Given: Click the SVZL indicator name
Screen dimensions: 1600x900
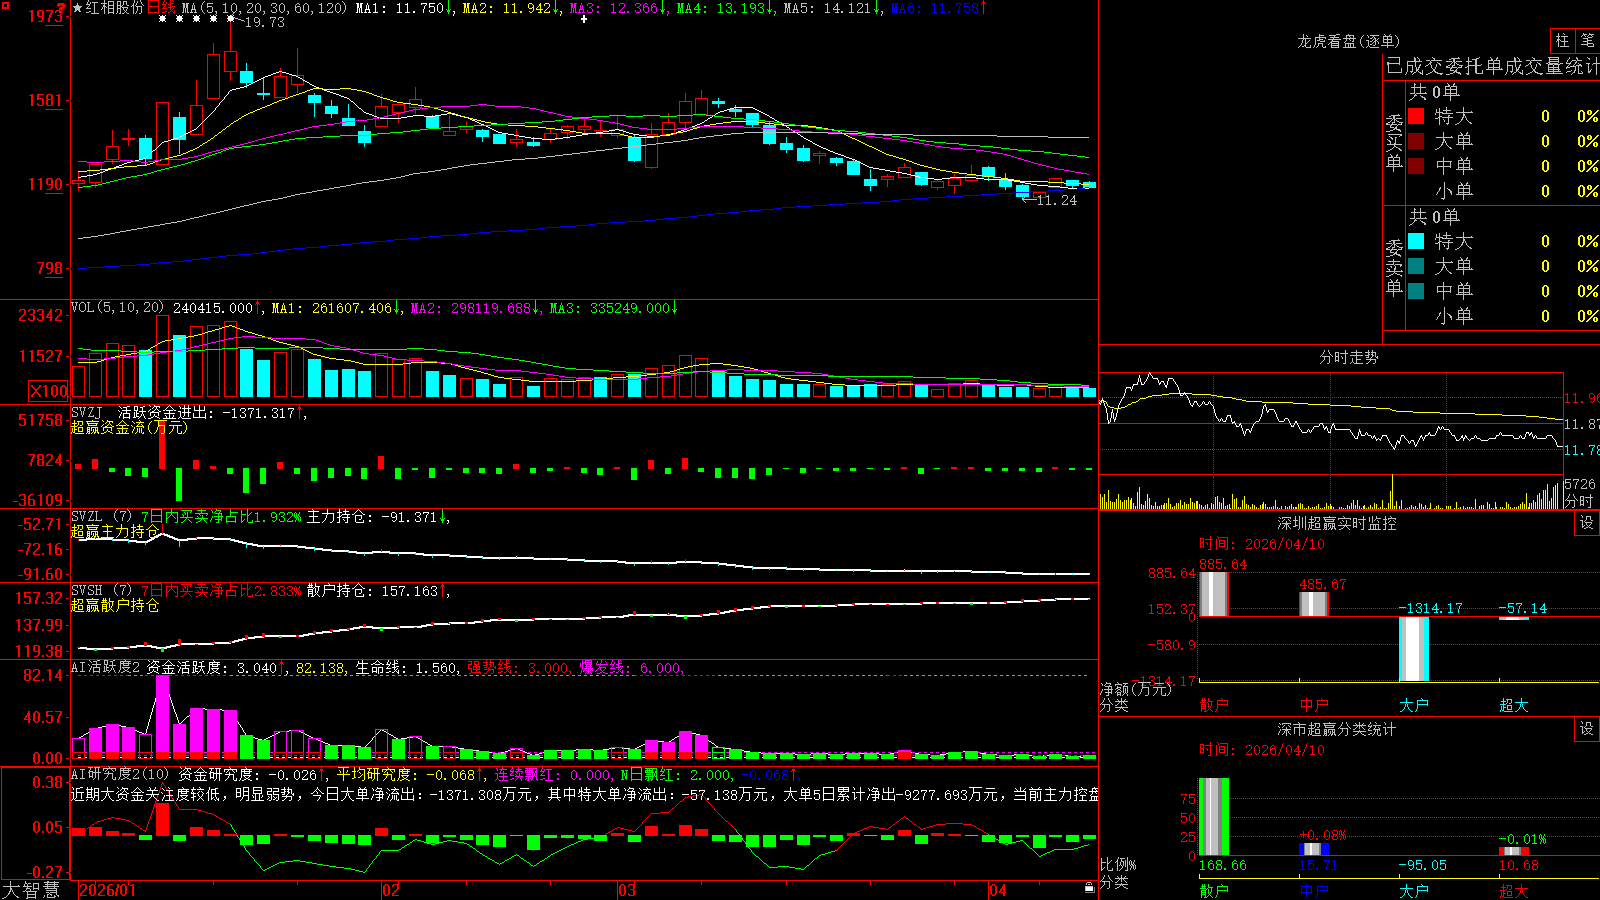Looking at the screenshot, I should [x=87, y=517].
